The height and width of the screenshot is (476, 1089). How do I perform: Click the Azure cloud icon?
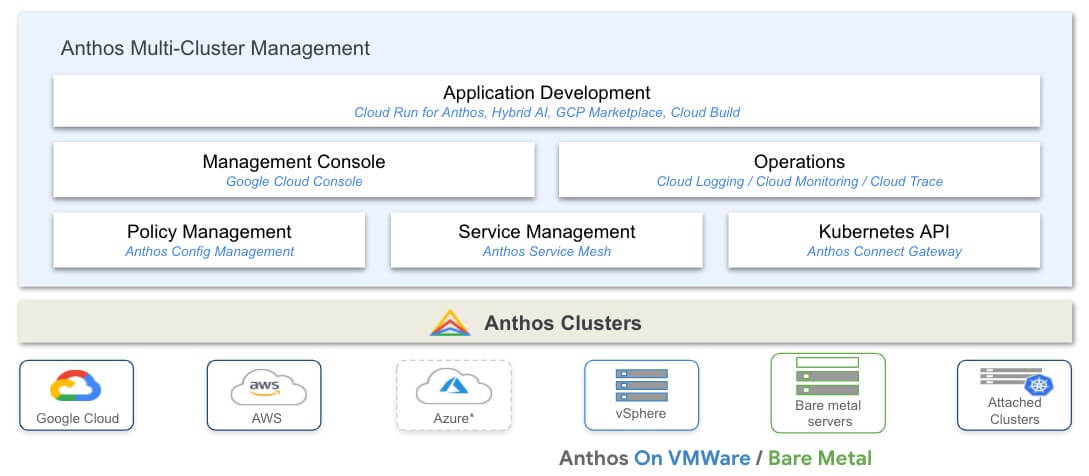point(453,385)
